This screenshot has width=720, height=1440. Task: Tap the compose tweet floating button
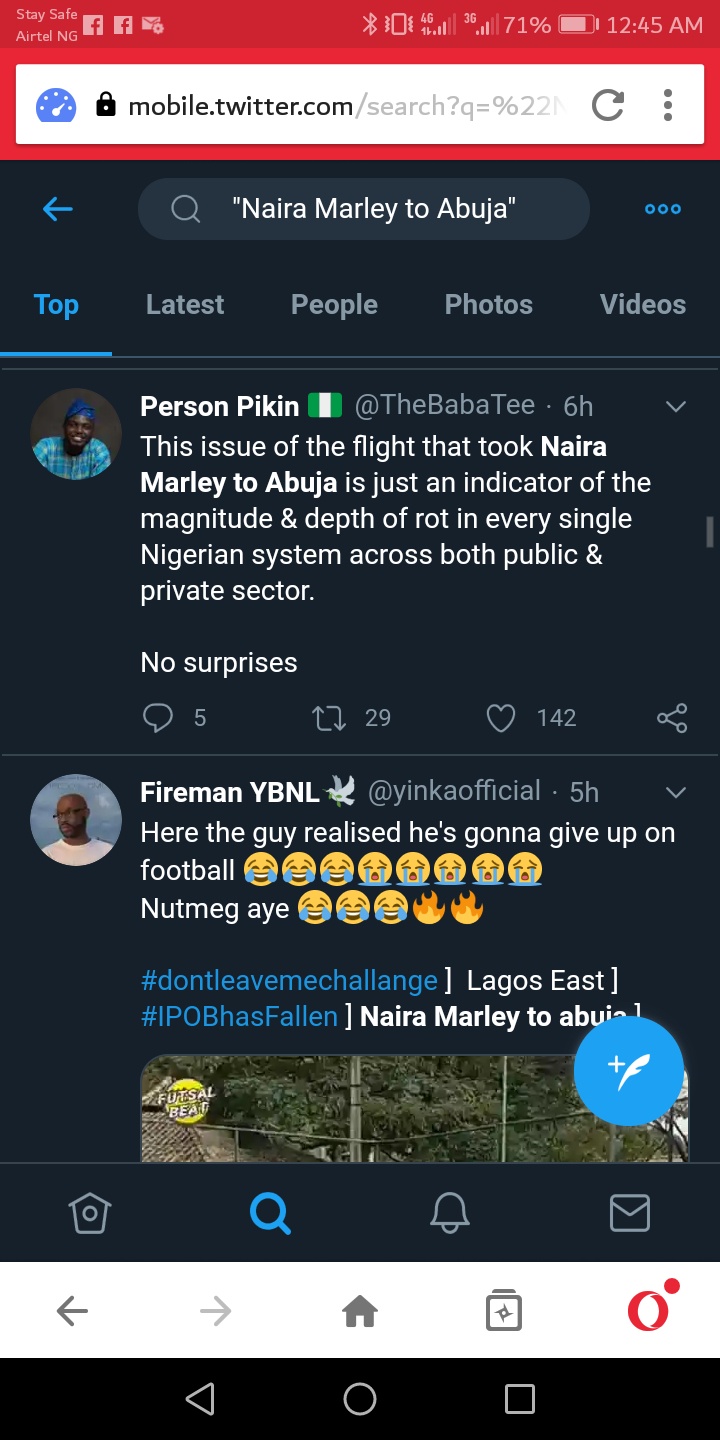pyautogui.click(x=628, y=1071)
